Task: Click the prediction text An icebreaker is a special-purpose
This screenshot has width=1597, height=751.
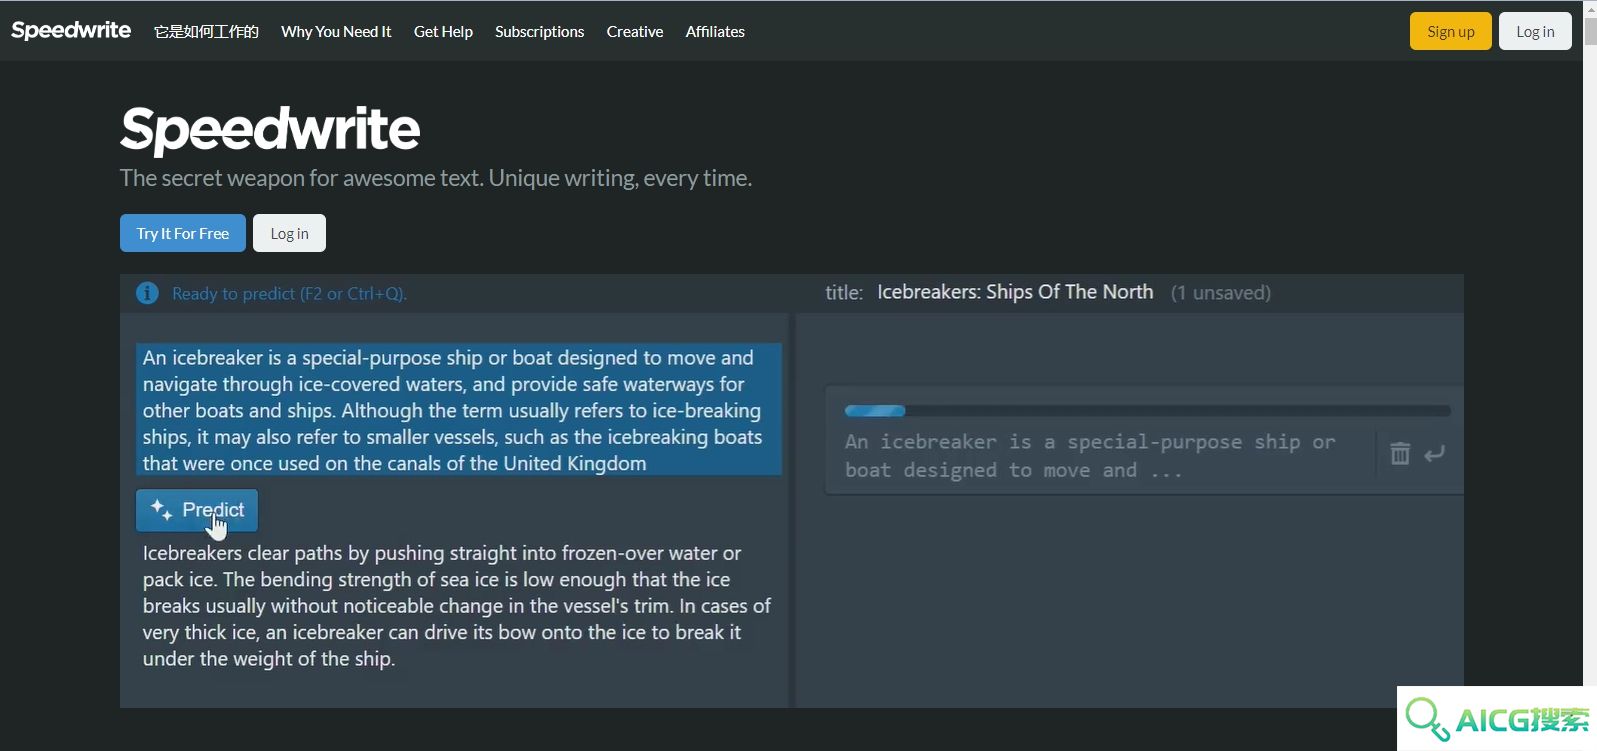Action: tap(1090, 456)
